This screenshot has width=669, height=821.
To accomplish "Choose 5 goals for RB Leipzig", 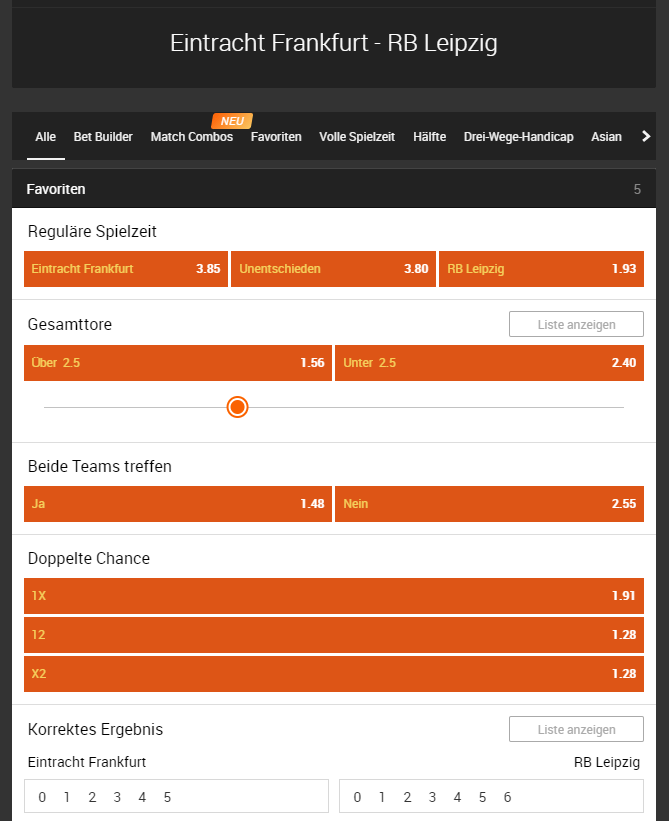I will tap(483, 797).
